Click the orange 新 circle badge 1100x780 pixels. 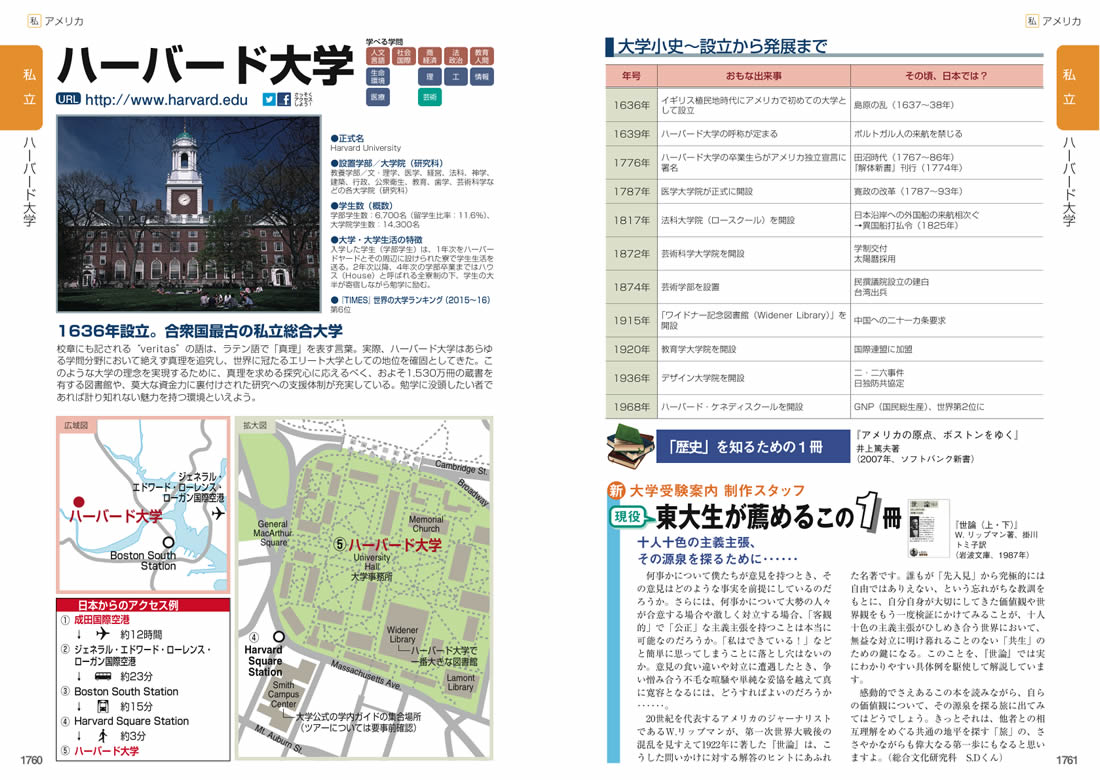click(616, 490)
